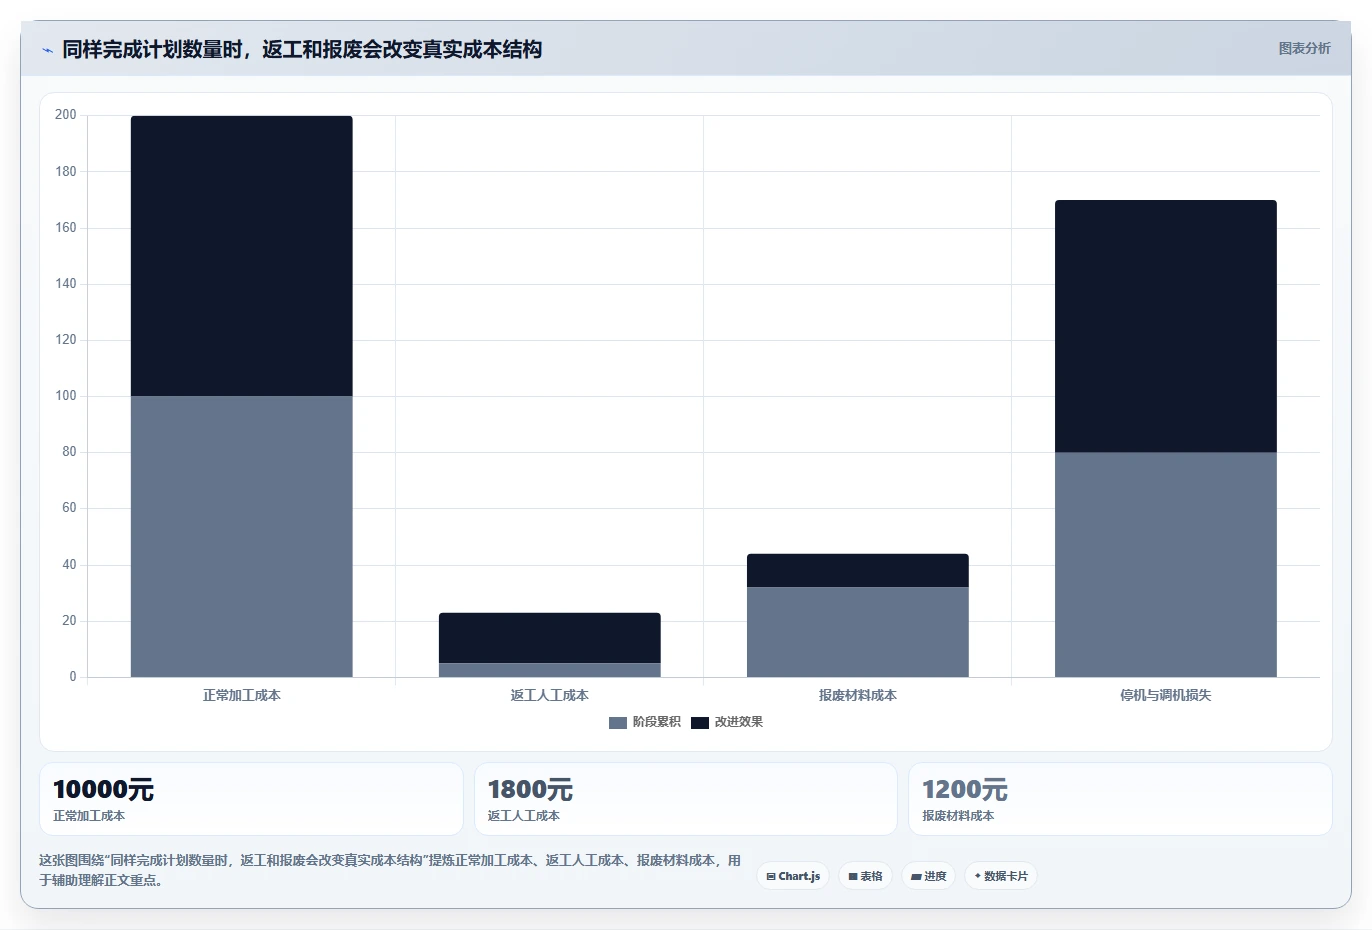Image resolution: width=1372 pixels, height=930 pixels.
Task: Click the 1800元 card value
Action: coord(530,790)
